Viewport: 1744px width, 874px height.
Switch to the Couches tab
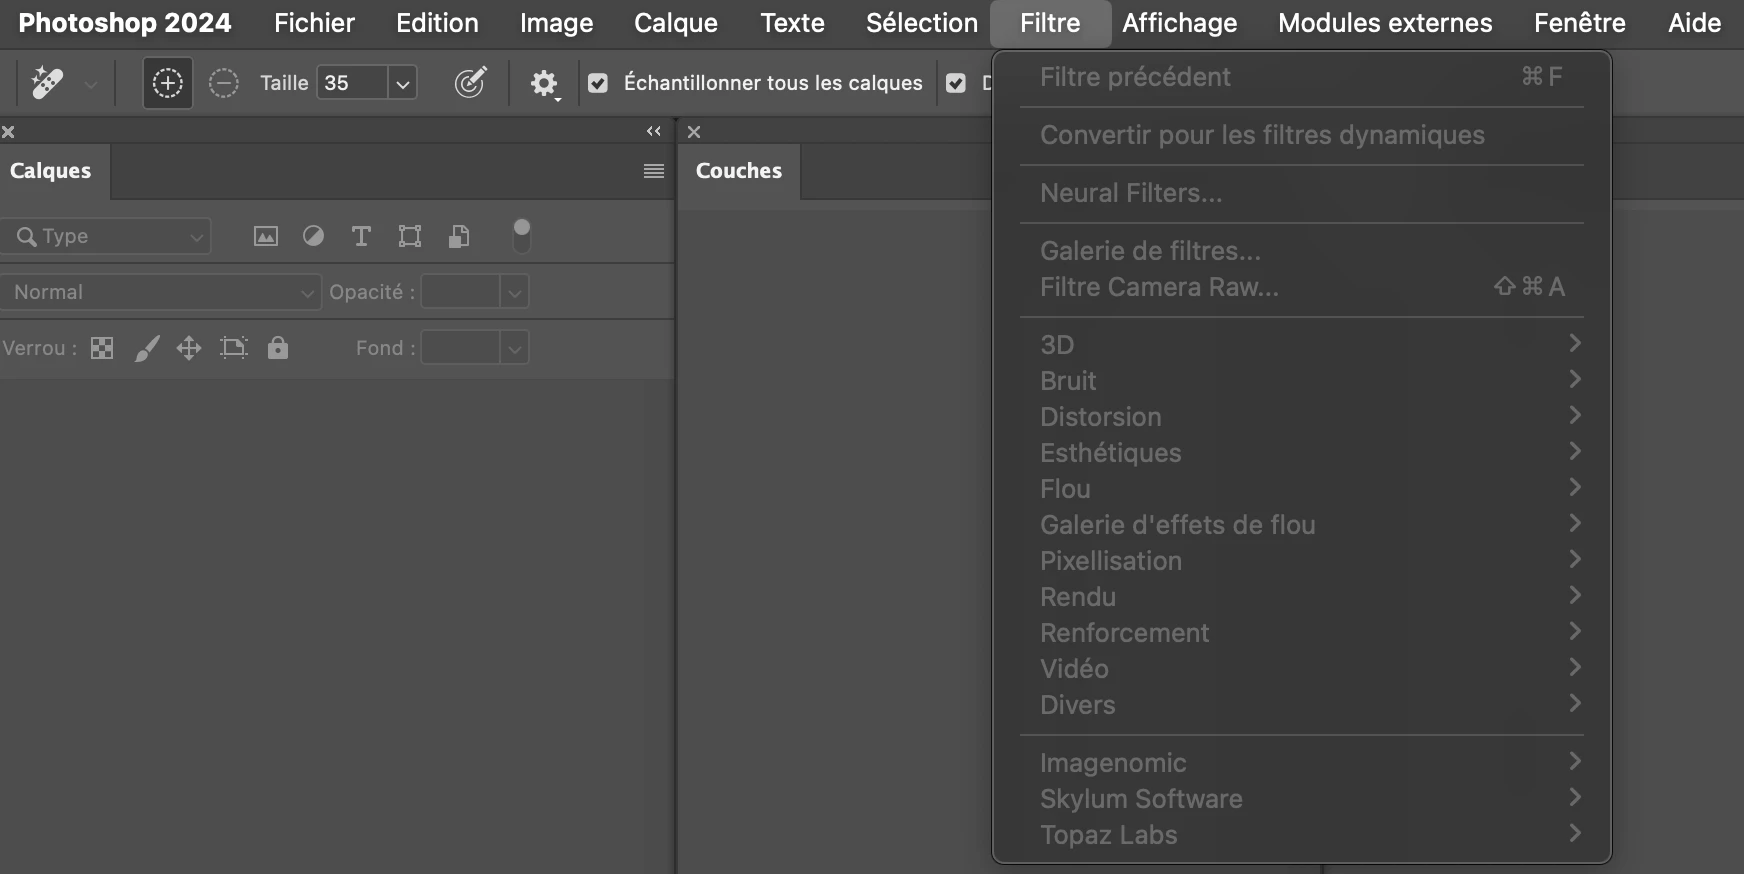pos(739,171)
